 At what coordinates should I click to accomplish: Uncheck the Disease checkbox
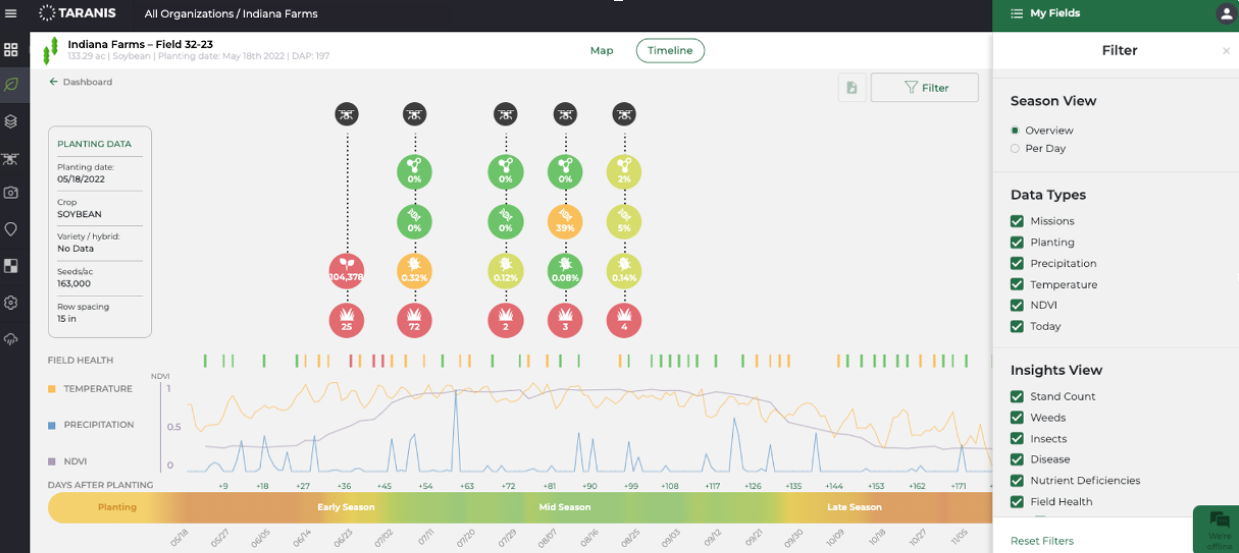click(1017, 459)
